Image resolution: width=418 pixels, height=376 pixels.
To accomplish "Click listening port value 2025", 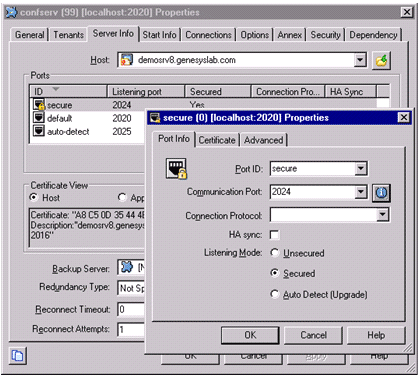I will tap(122, 131).
